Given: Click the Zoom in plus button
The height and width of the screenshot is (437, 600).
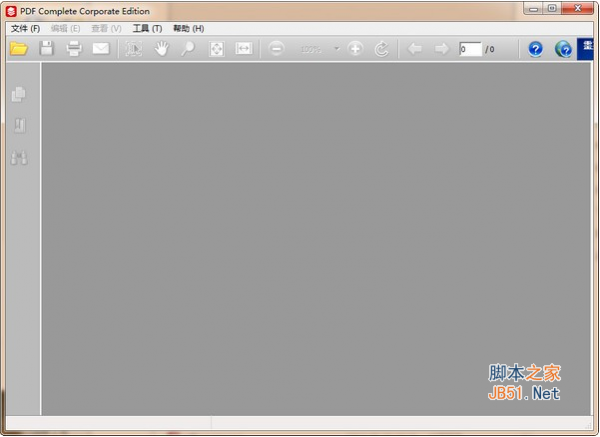Looking at the screenshot, I should click(355, 49).
